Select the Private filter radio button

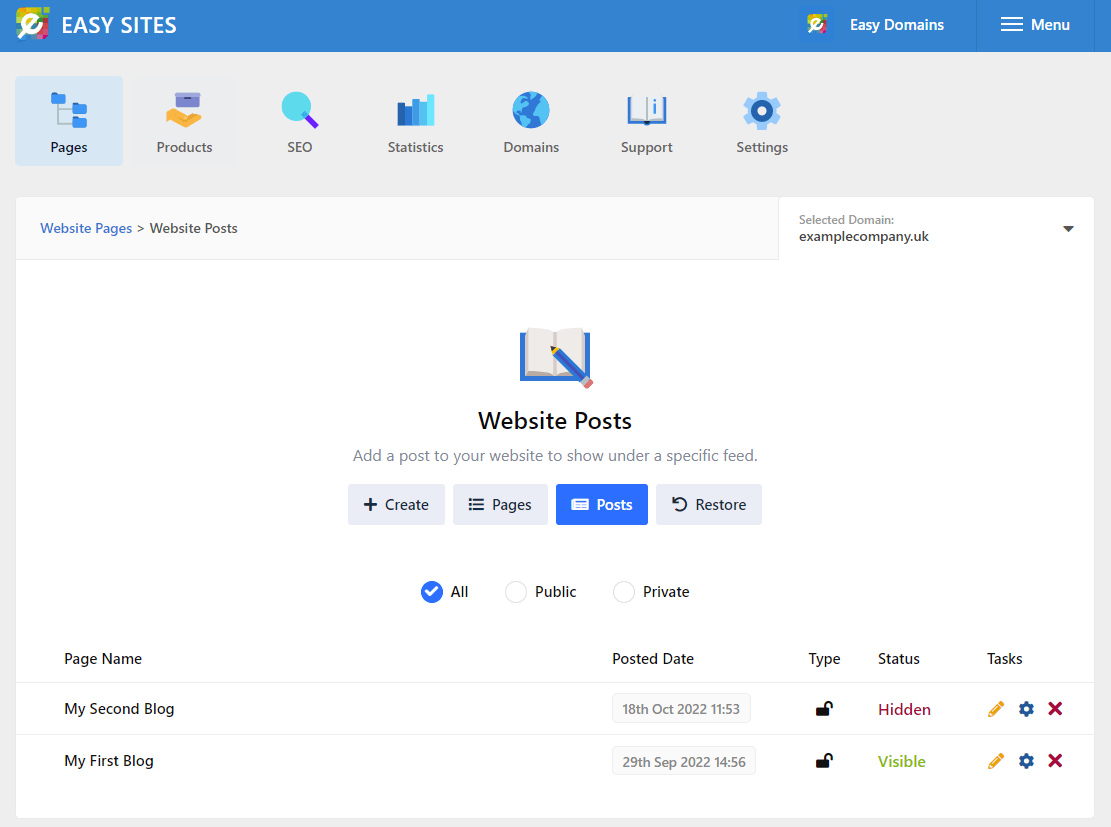(x=624, y=592)
